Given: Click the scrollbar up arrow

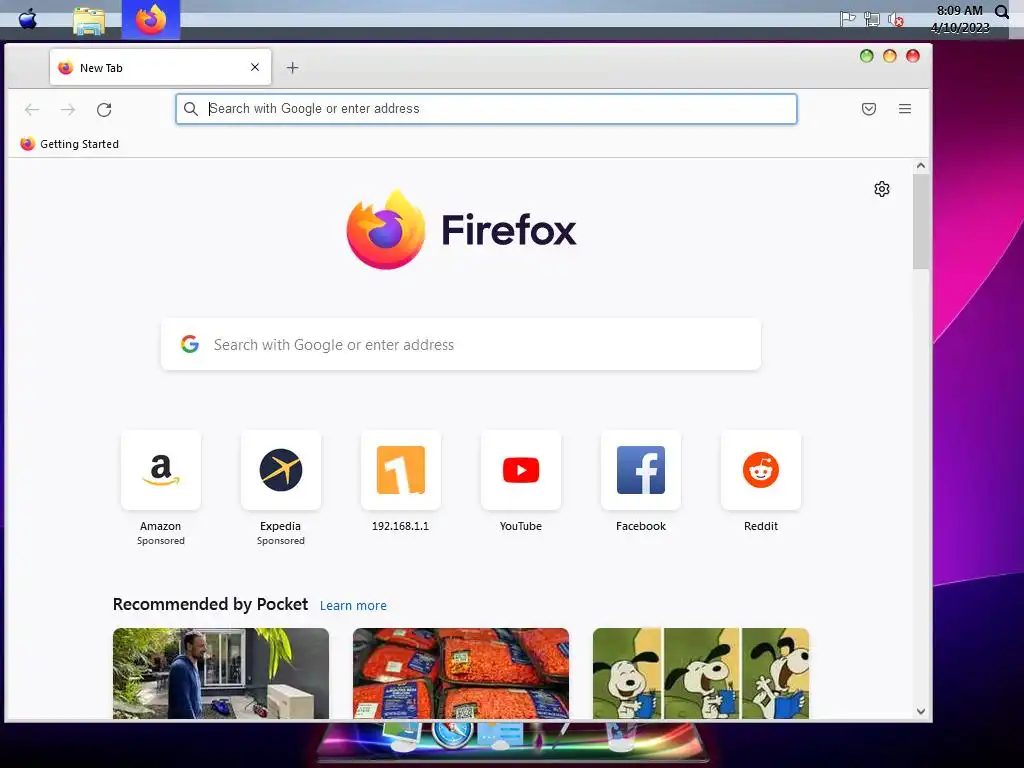Looking at the screenshot, I should tap(921, 166).
